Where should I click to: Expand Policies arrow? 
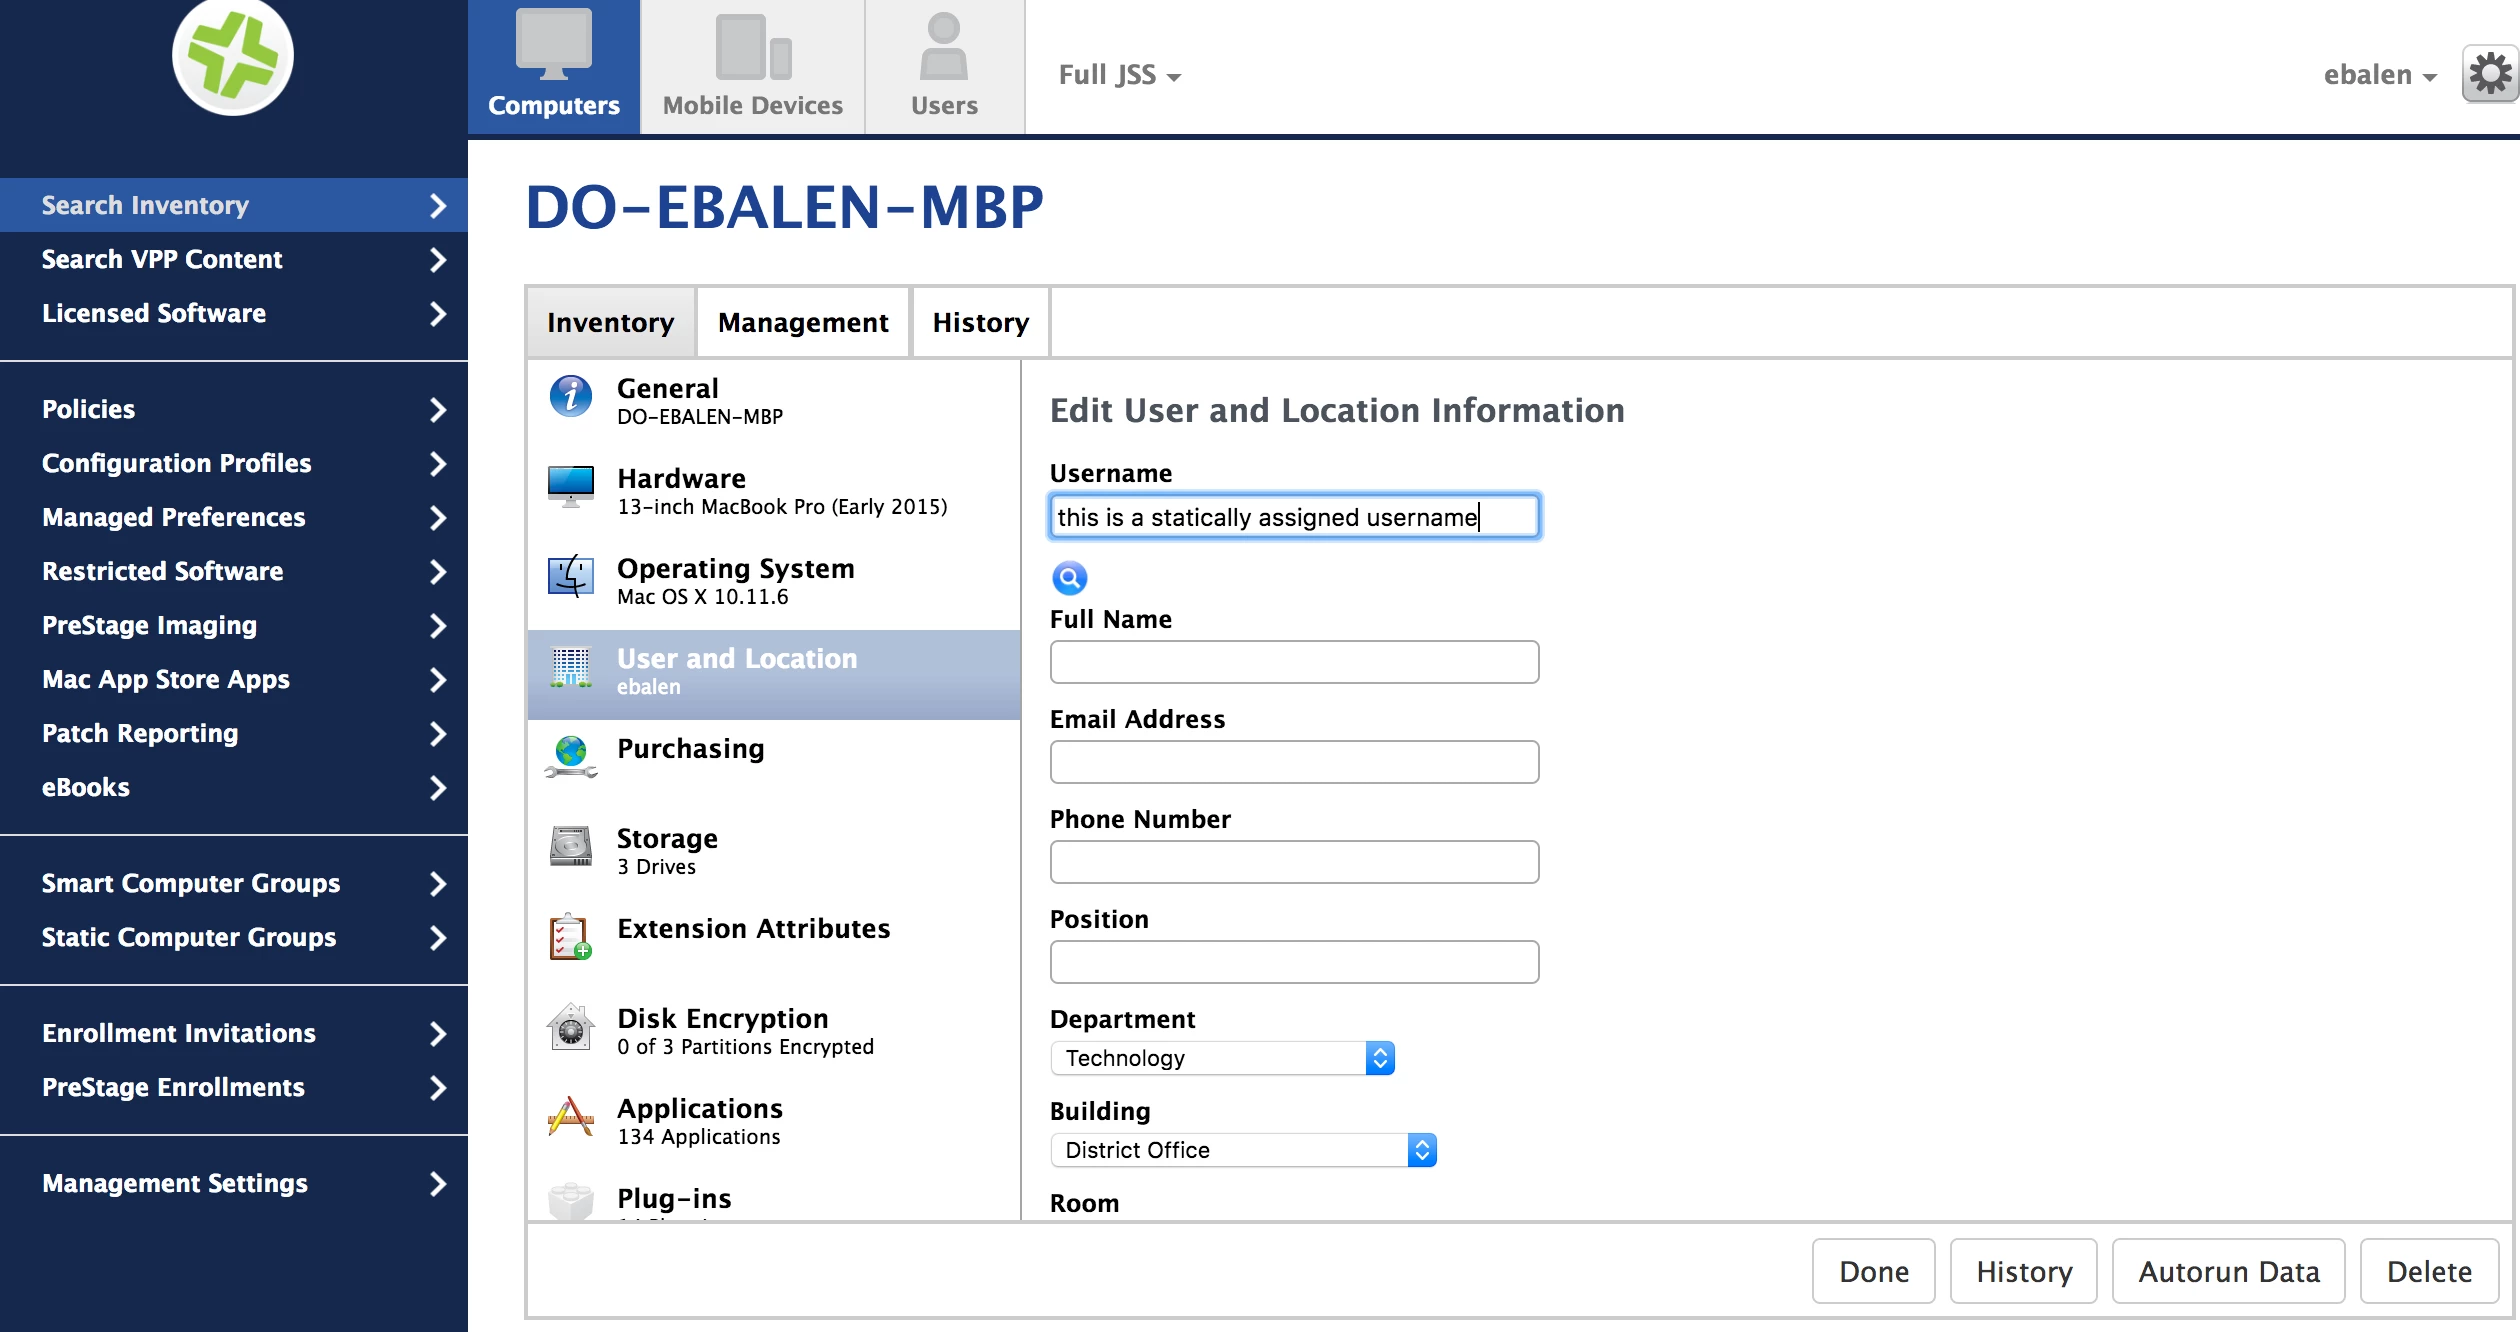click(437, 409)
